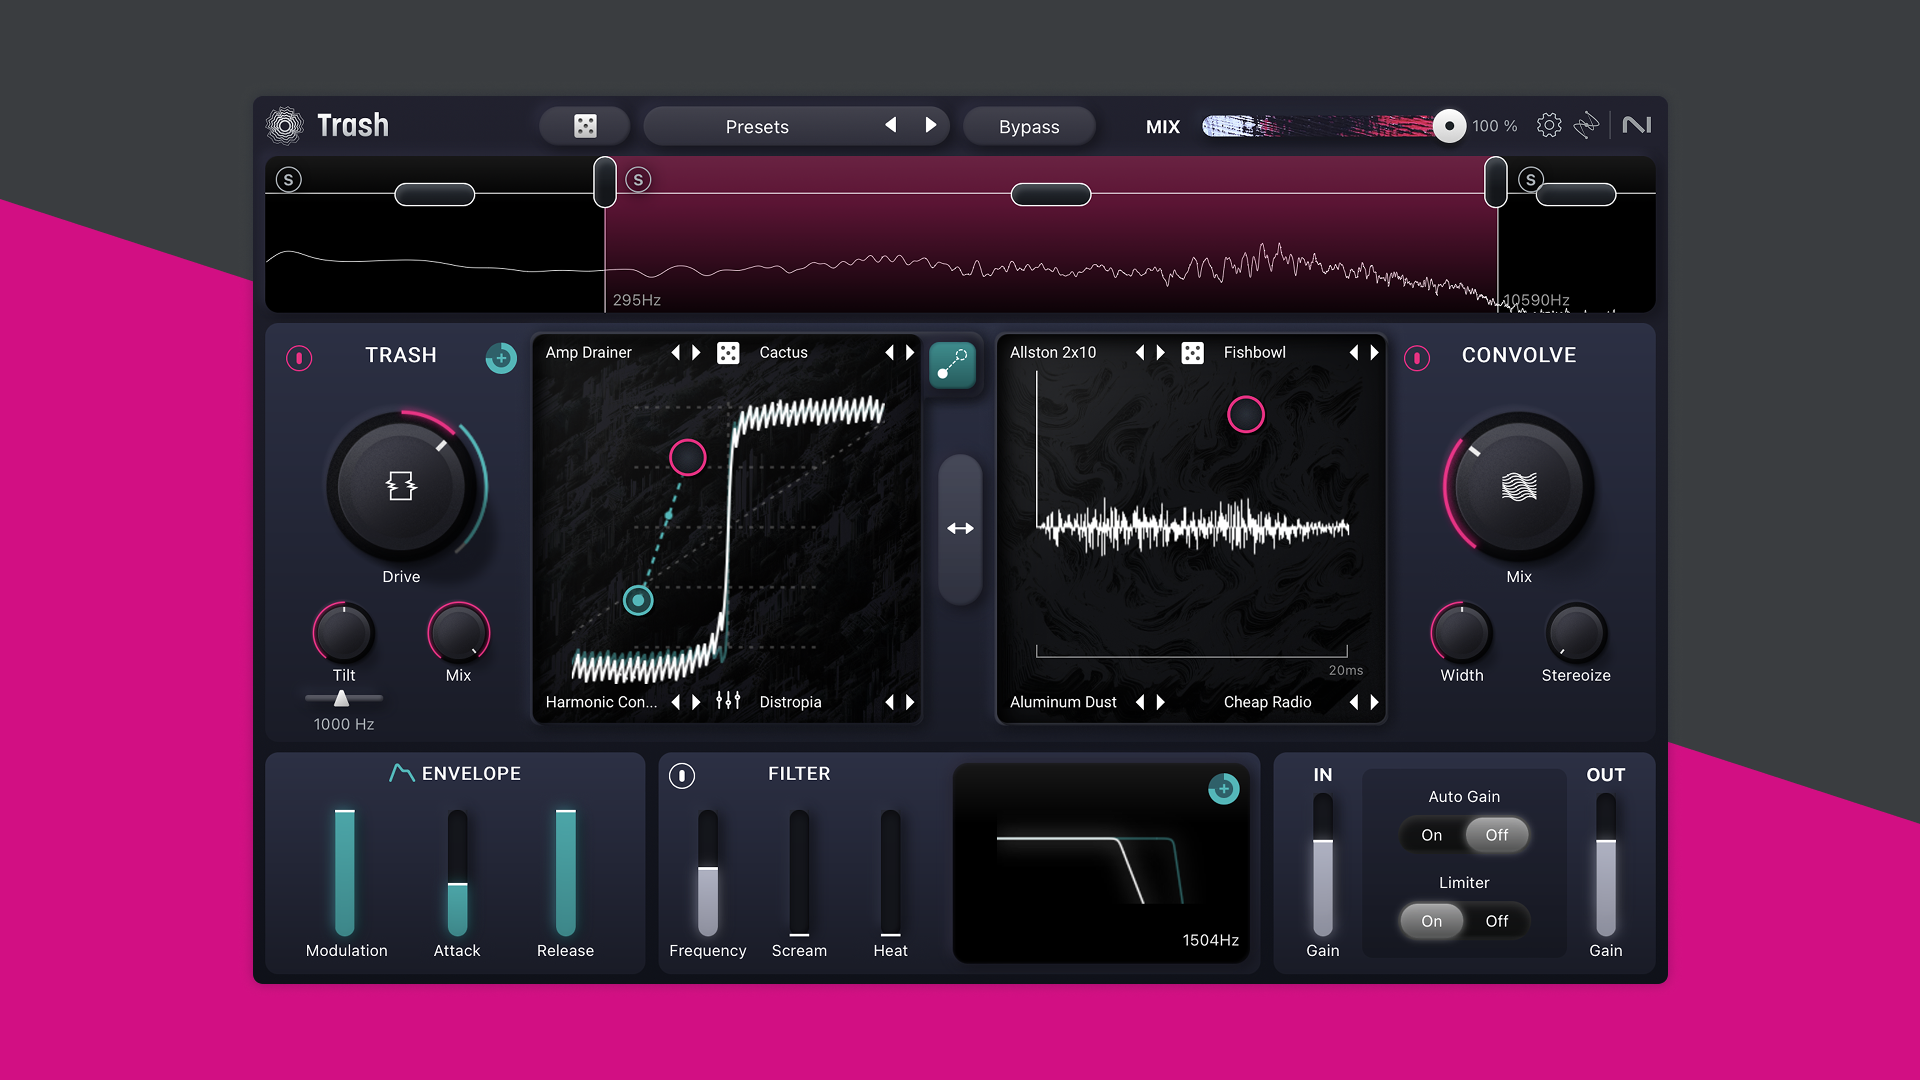Screen dimensions: 1920x1080
Task: Randomize Convolve impulses with the dice icon
Action: [x=1192, y=353]
